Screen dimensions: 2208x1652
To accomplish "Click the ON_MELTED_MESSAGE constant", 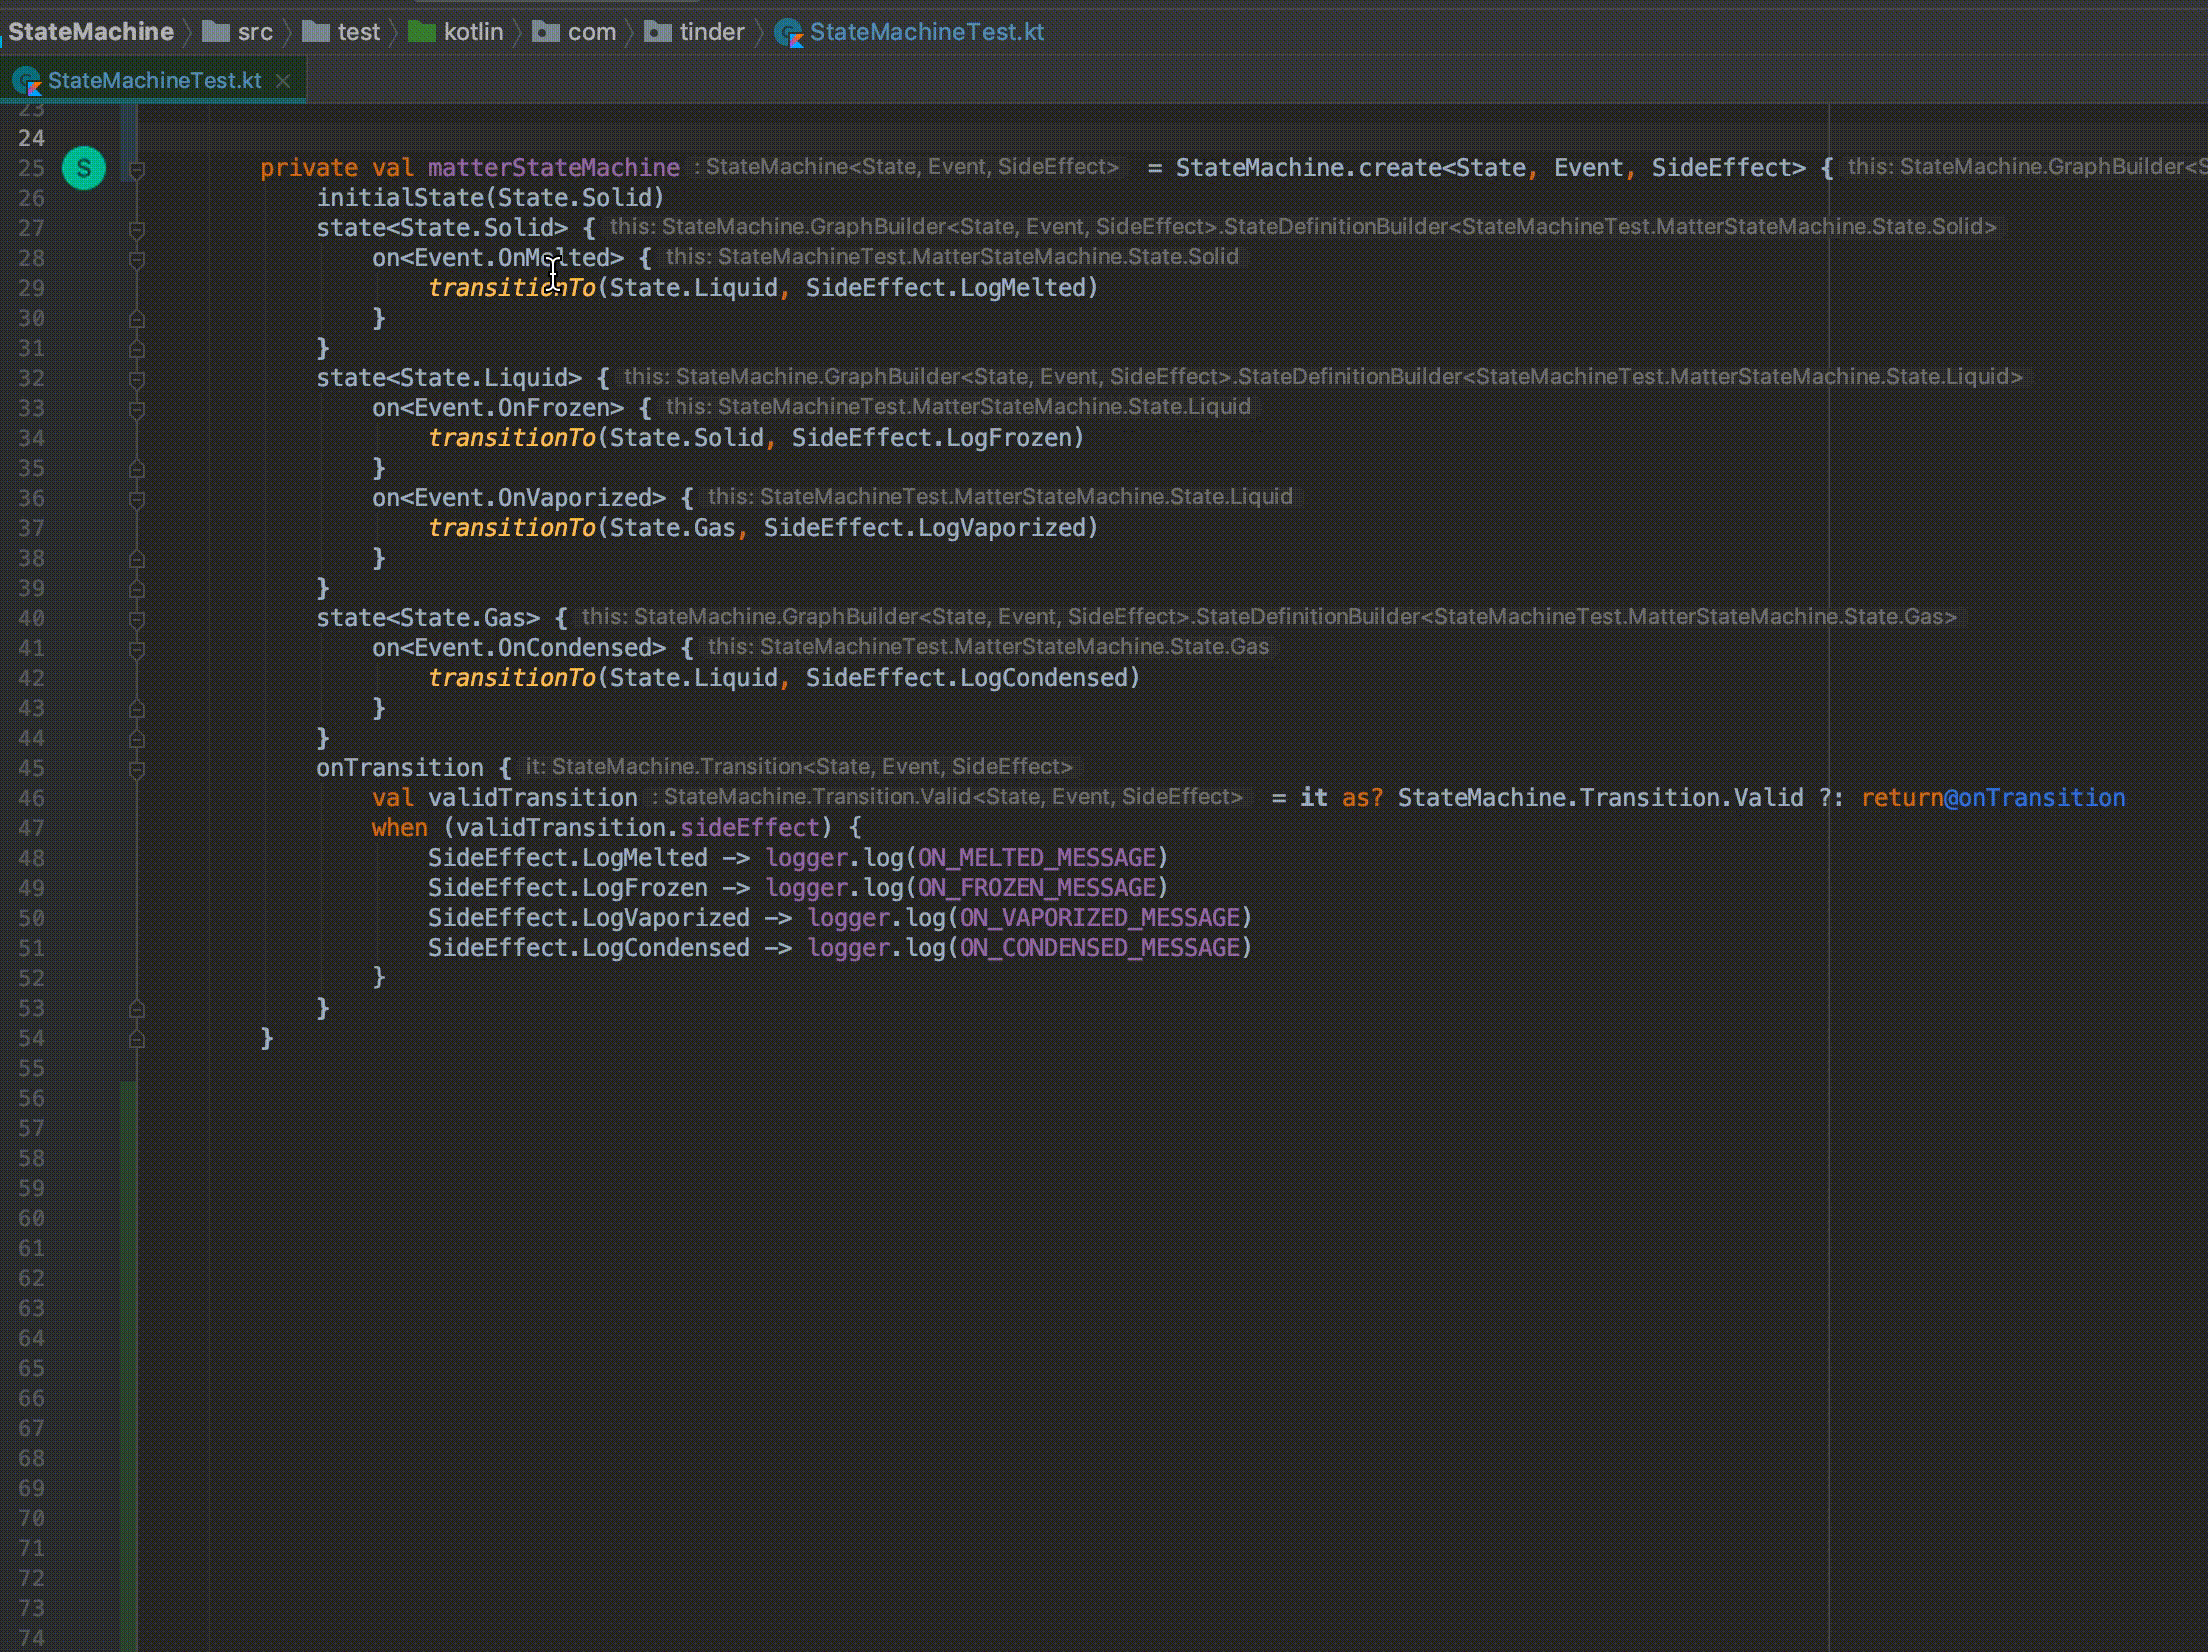I will [1036, 858].
